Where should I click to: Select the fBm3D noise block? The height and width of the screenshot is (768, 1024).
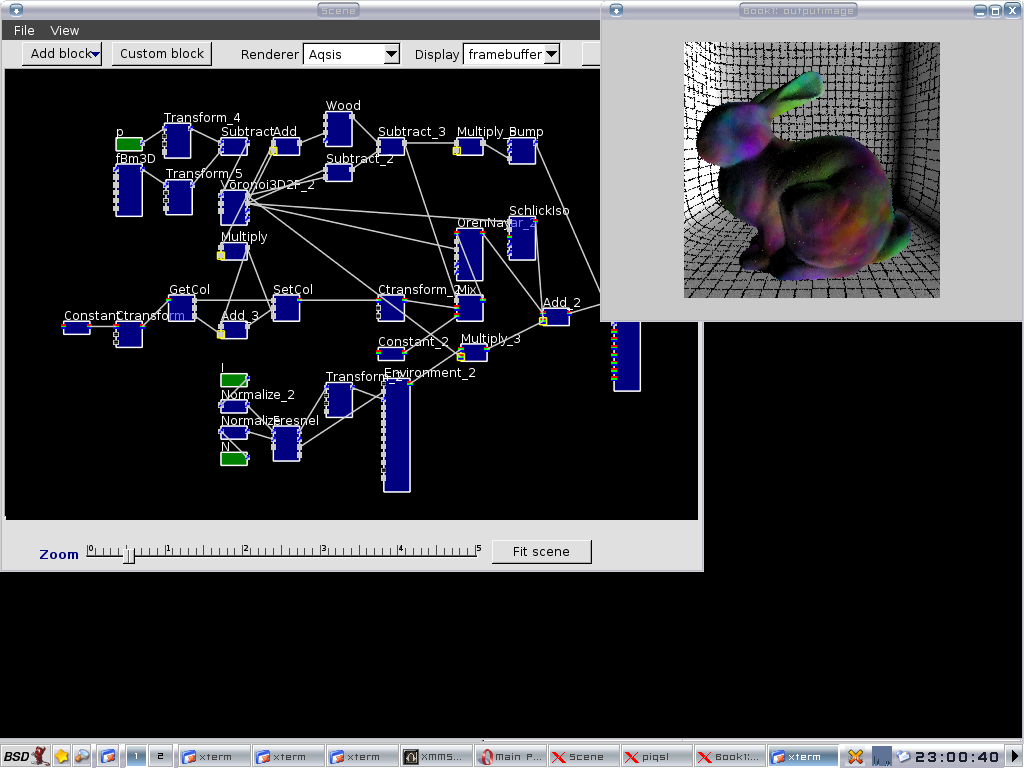point(128,190)
